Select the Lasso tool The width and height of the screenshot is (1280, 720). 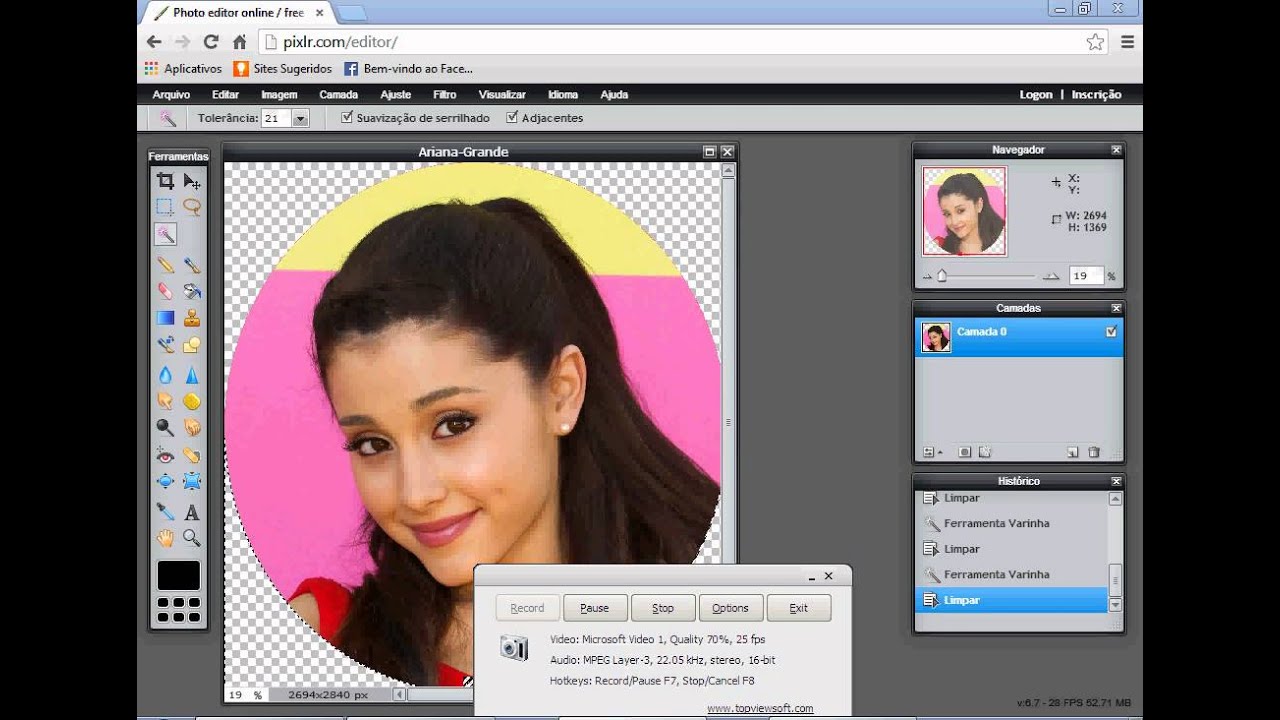pos(192,207)
